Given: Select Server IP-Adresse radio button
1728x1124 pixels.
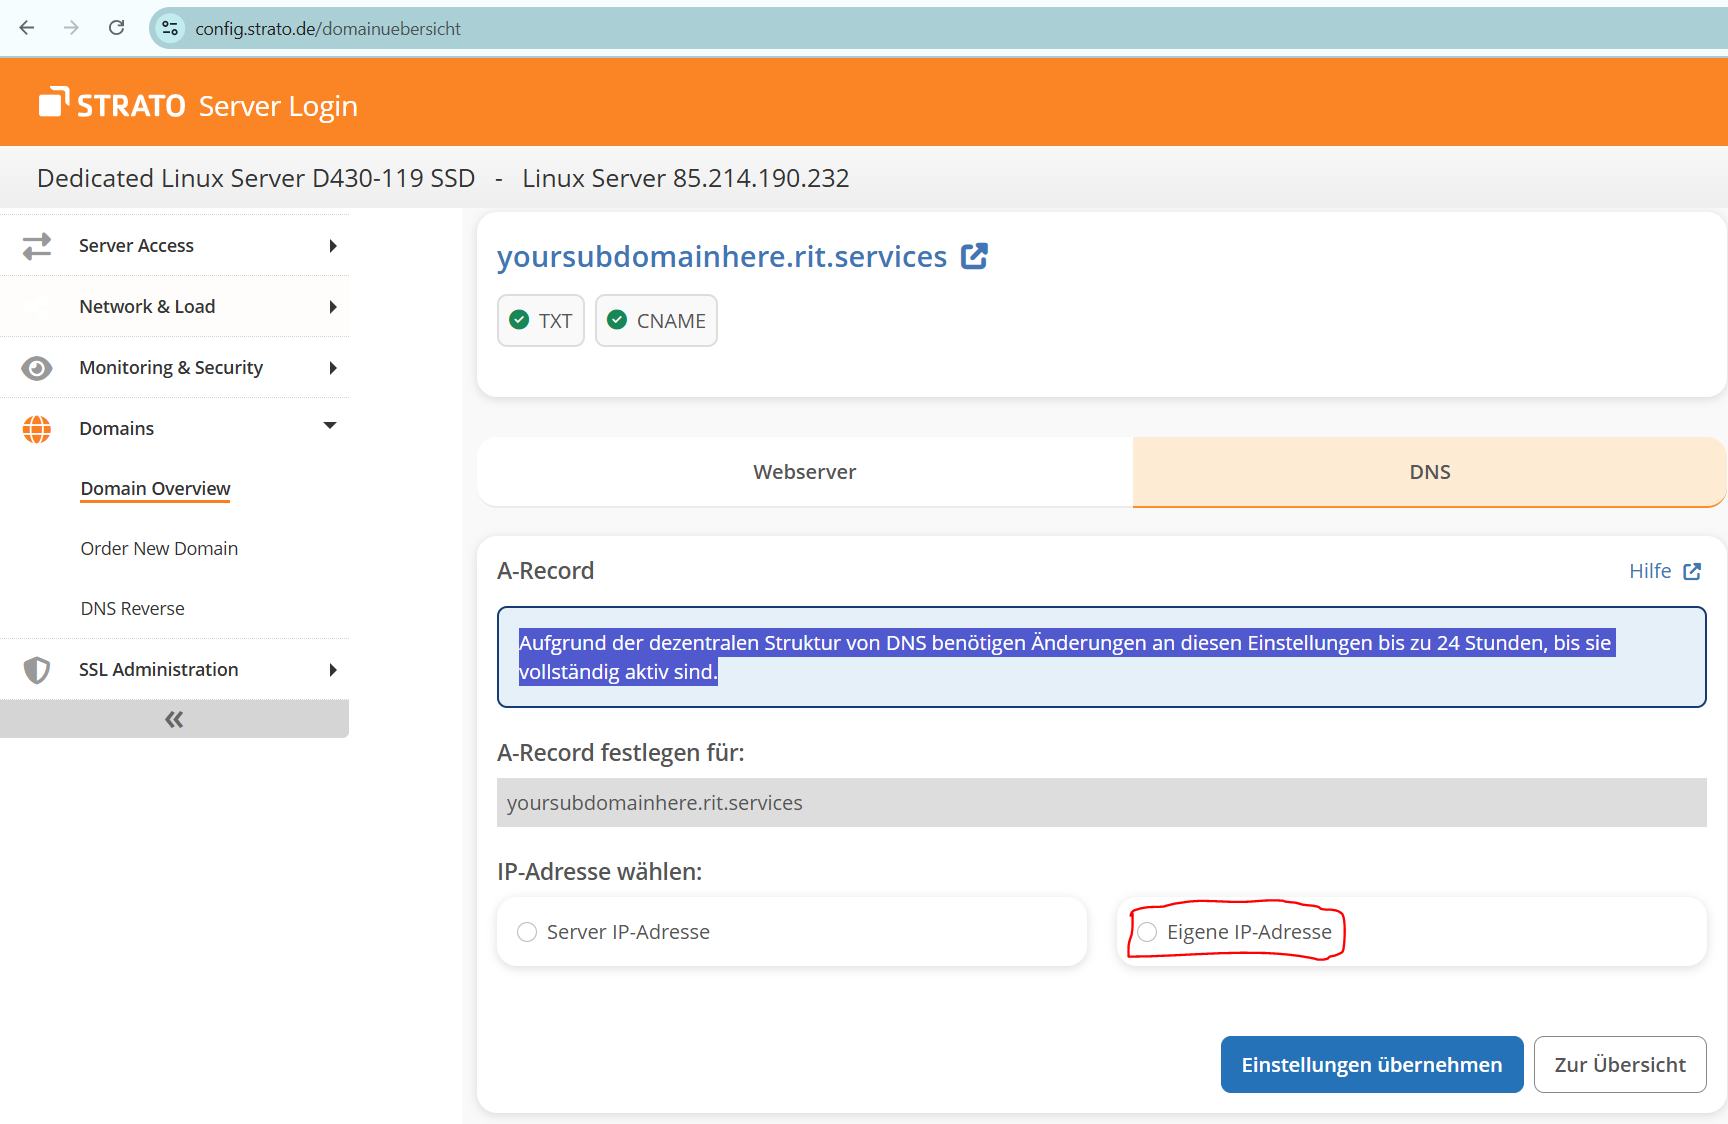Looking at the screenshot, I should pos(527,932).
